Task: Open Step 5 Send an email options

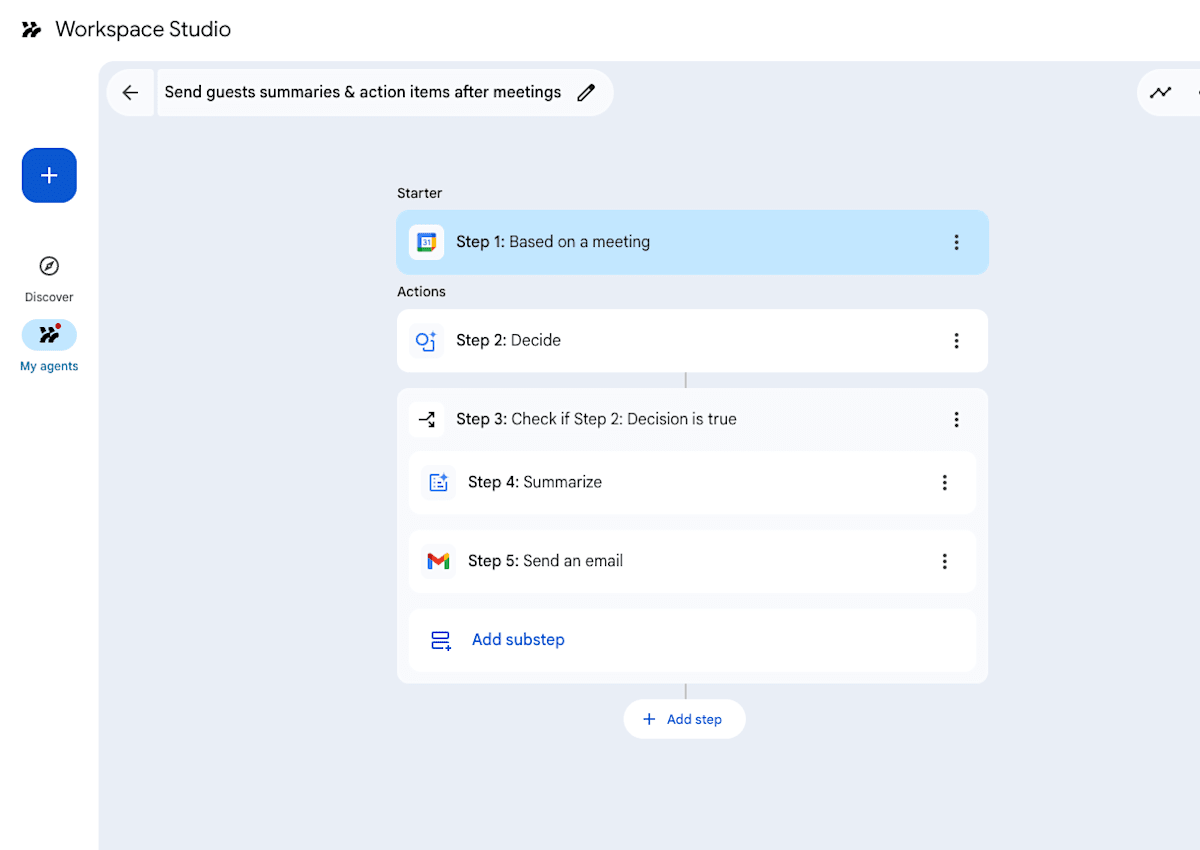Action: (944, 562)
